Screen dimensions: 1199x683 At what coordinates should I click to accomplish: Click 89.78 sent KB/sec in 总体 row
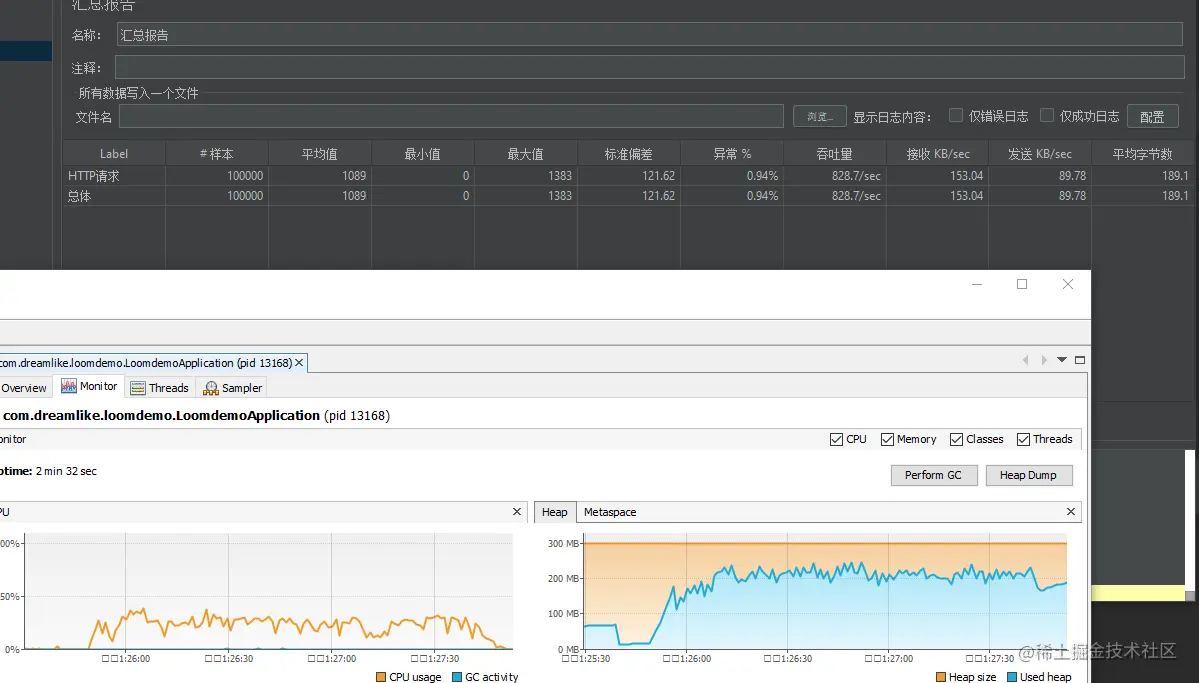coord(1072,196)
